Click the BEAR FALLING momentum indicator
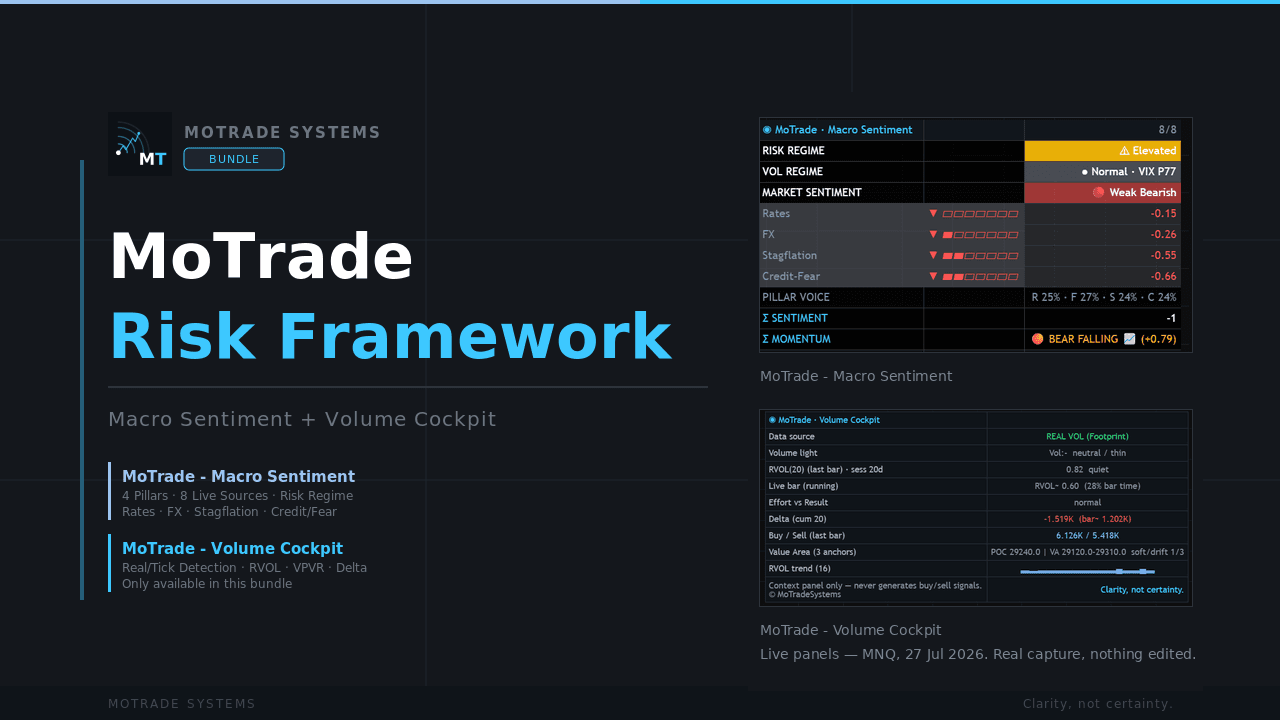Screen dimensions: 1280x720 pyautogui.click(x=1104, y=339)
